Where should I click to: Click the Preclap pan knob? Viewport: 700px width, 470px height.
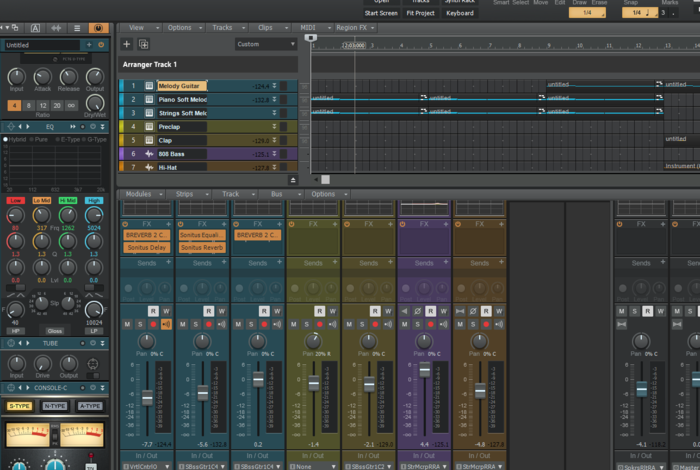(313, 341)
